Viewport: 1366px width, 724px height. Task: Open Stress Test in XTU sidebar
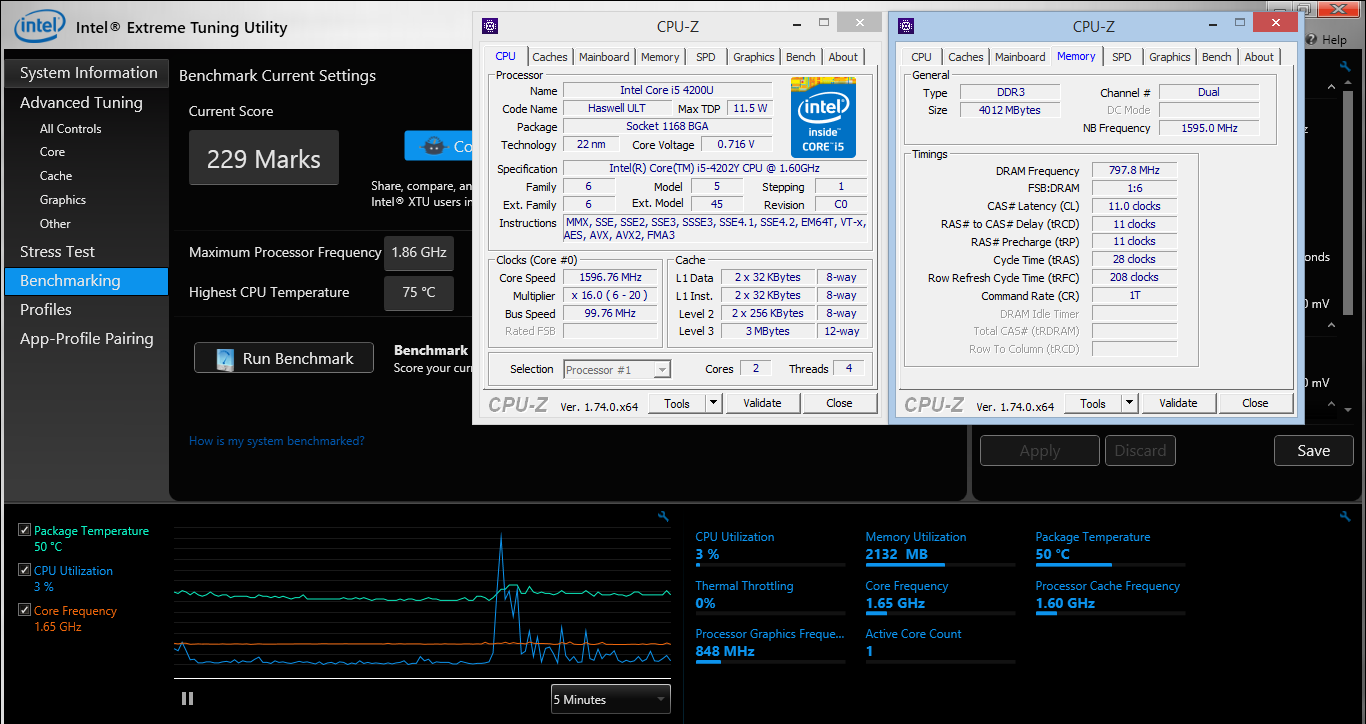[57, 252]
